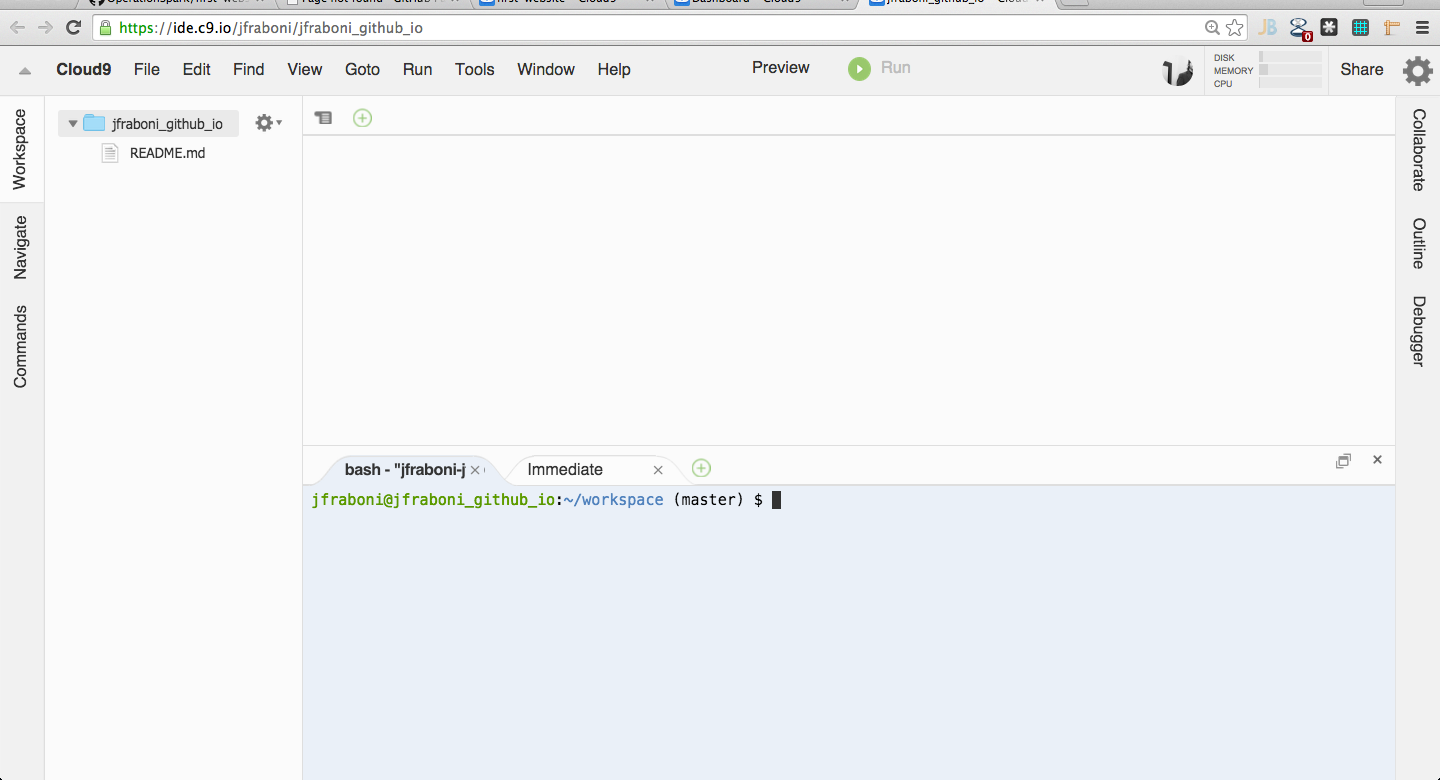This screenshot has width=1440, height=780.
Task: Open the ruler browser extension
Action: pos(1391,28)
